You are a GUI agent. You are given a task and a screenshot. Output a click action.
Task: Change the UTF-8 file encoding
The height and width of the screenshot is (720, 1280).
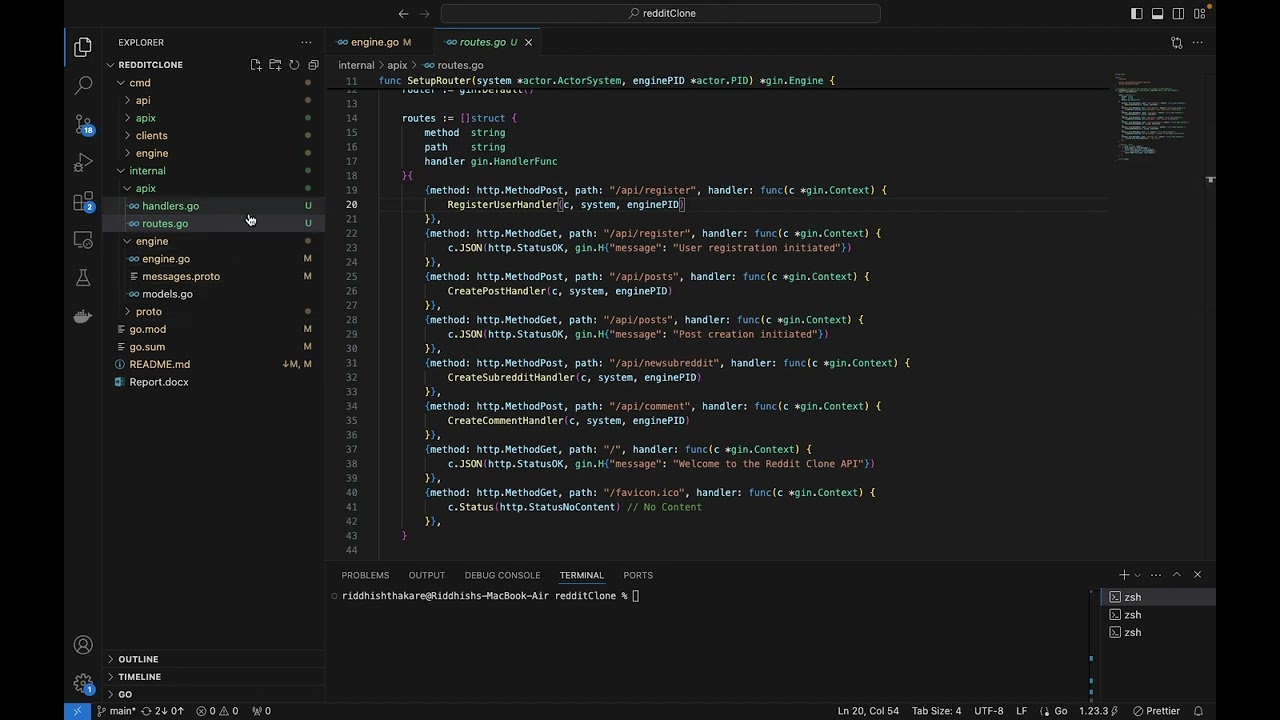tap(988, 711)
